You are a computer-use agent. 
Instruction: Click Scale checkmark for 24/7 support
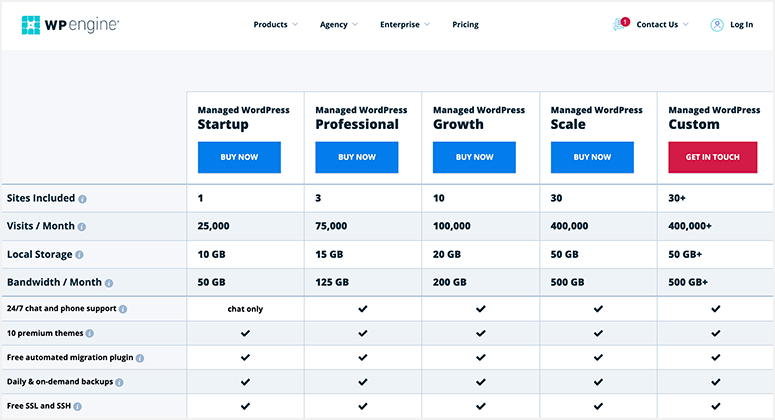point(598,308)
